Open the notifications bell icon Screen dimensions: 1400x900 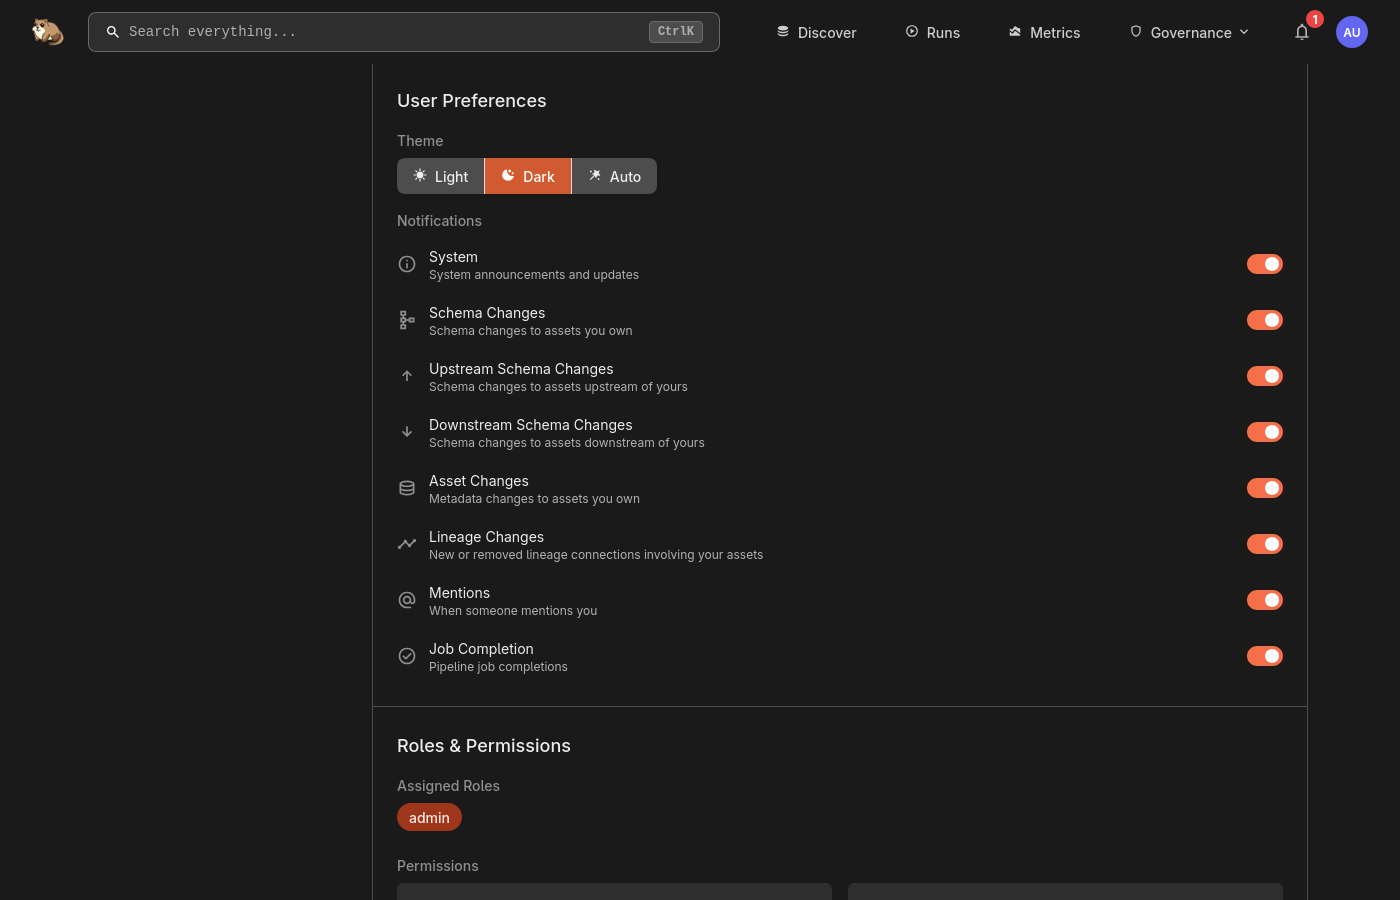click(x=1302, y=32)
